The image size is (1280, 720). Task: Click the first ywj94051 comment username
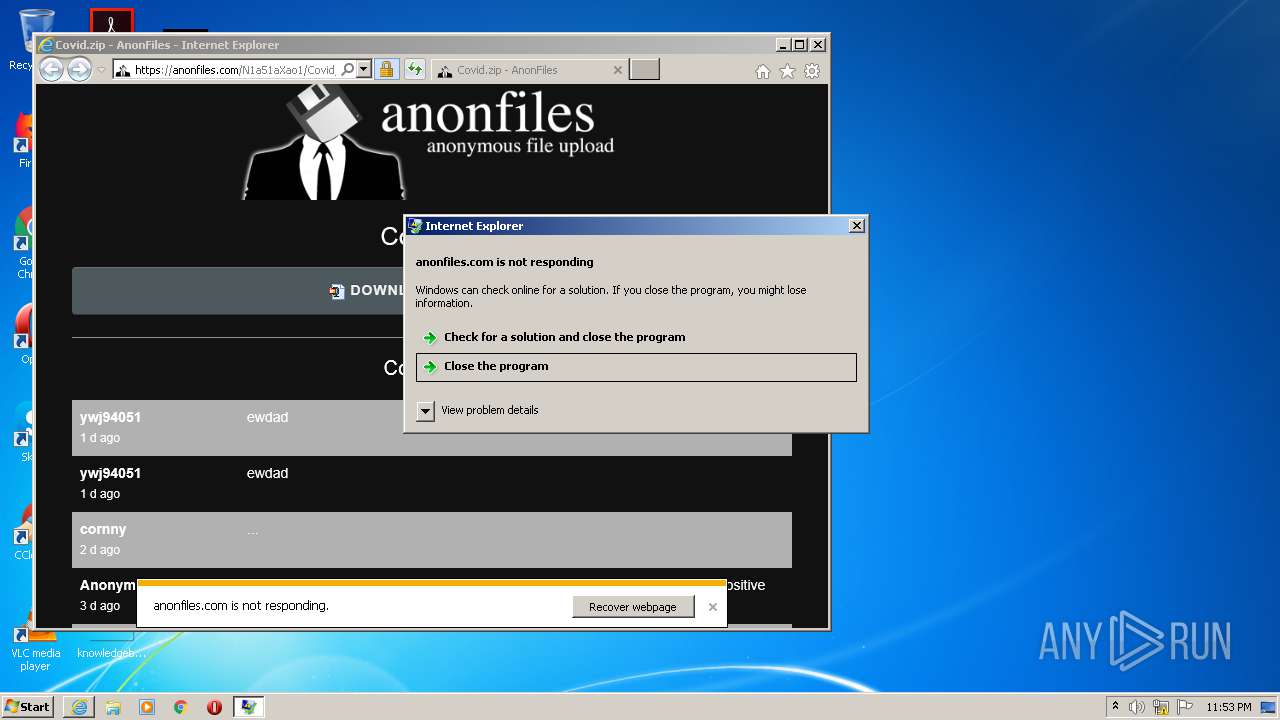click(110, 417)
